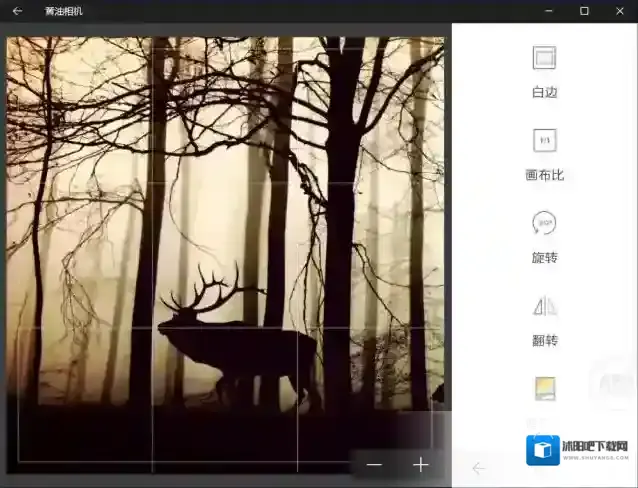
Task: Zoom out with the minus button
Action: click(374, 465)
